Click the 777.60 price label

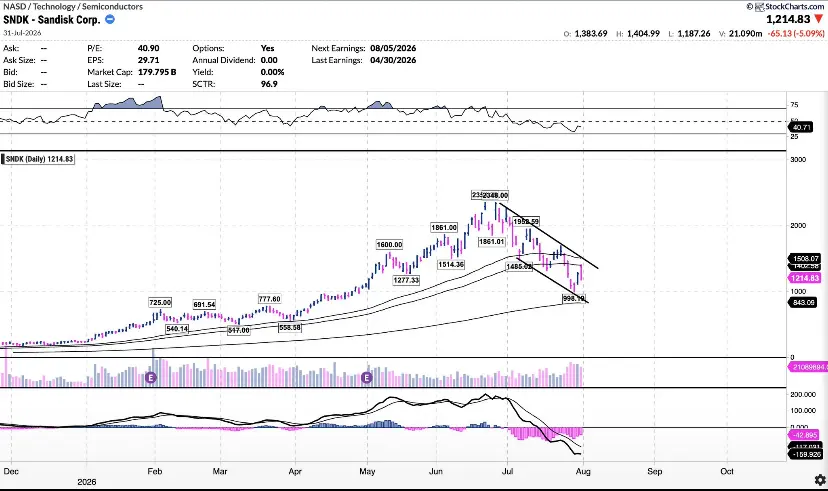click(x=269, y=299)
